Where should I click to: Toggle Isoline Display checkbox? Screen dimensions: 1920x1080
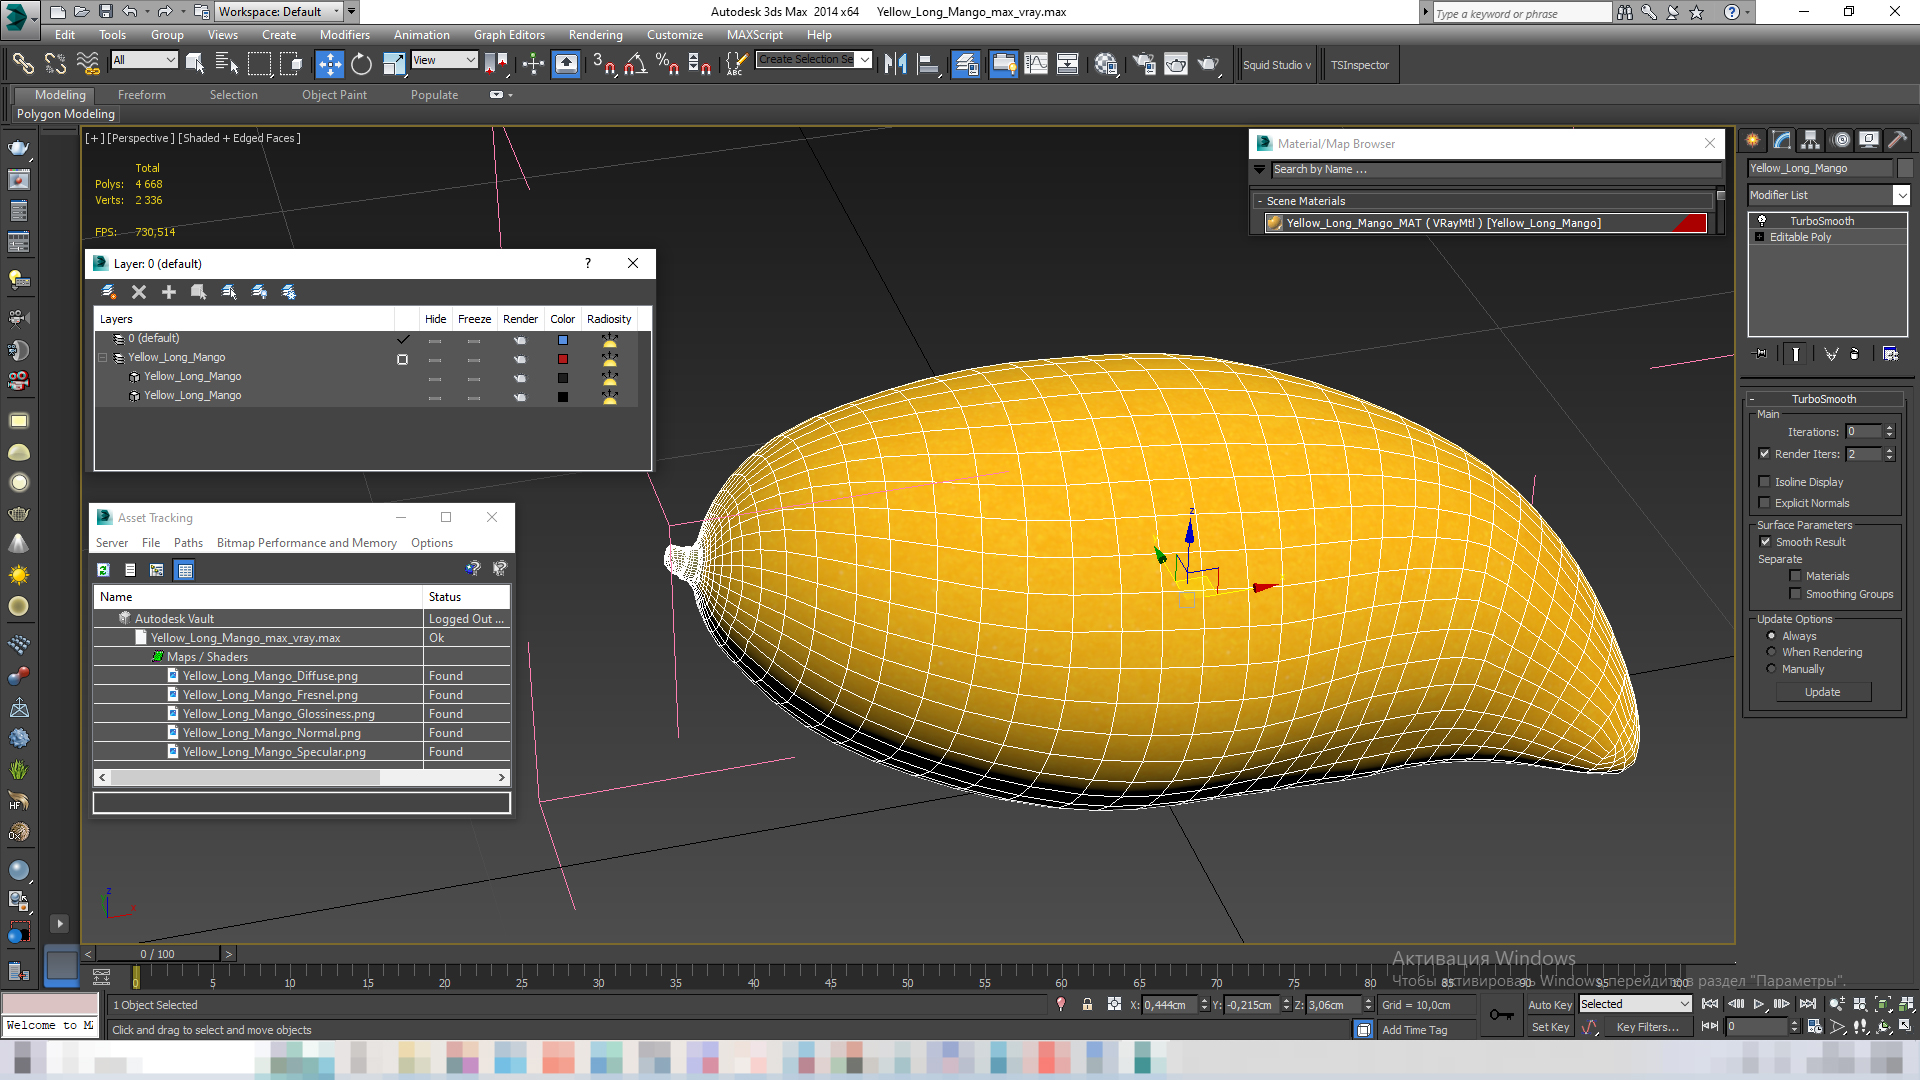(1764, 482)
